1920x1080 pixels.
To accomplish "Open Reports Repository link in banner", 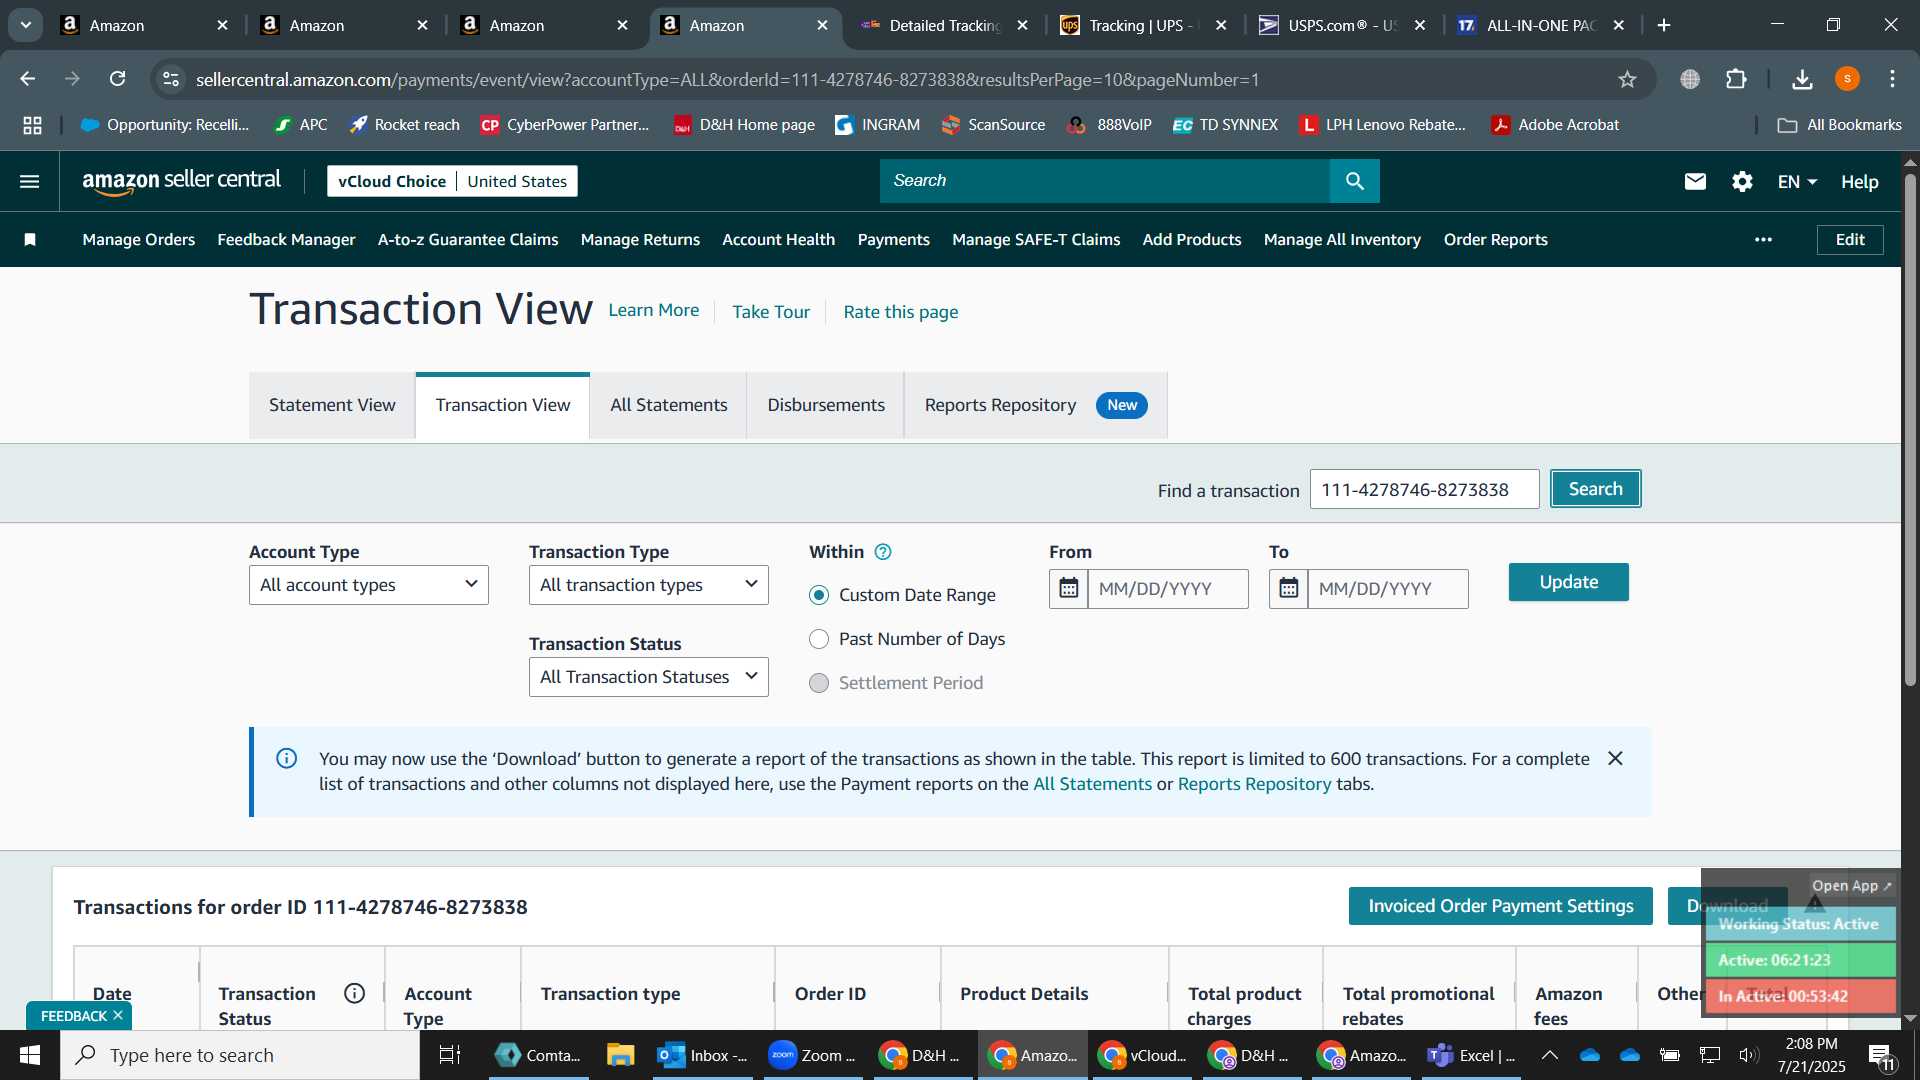I will click(1254, 784).
